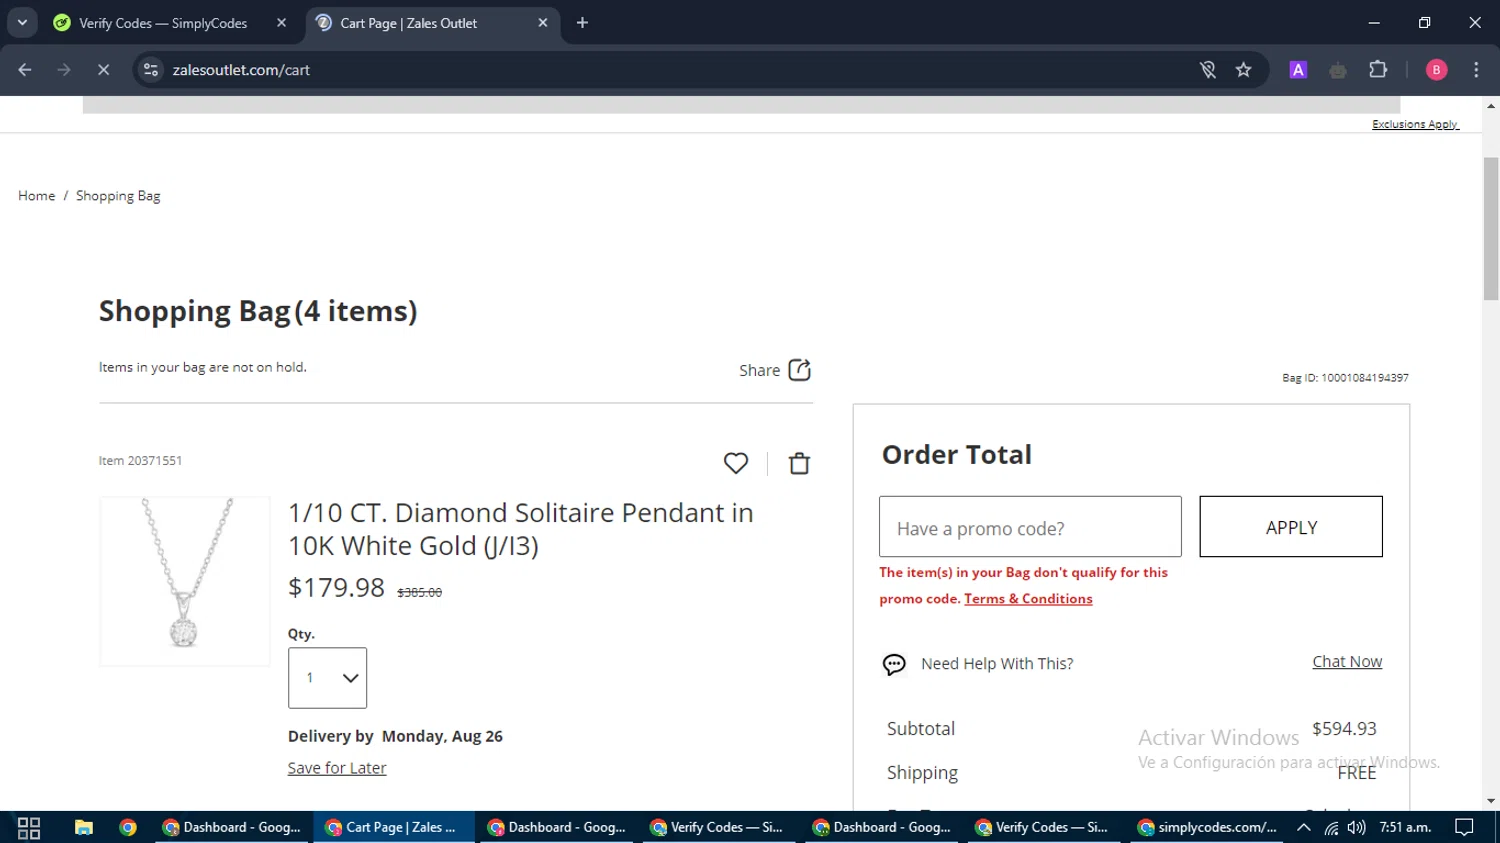Click the purple A extension icon
The image size is (1500, 843).
(x=1298, y=70)
